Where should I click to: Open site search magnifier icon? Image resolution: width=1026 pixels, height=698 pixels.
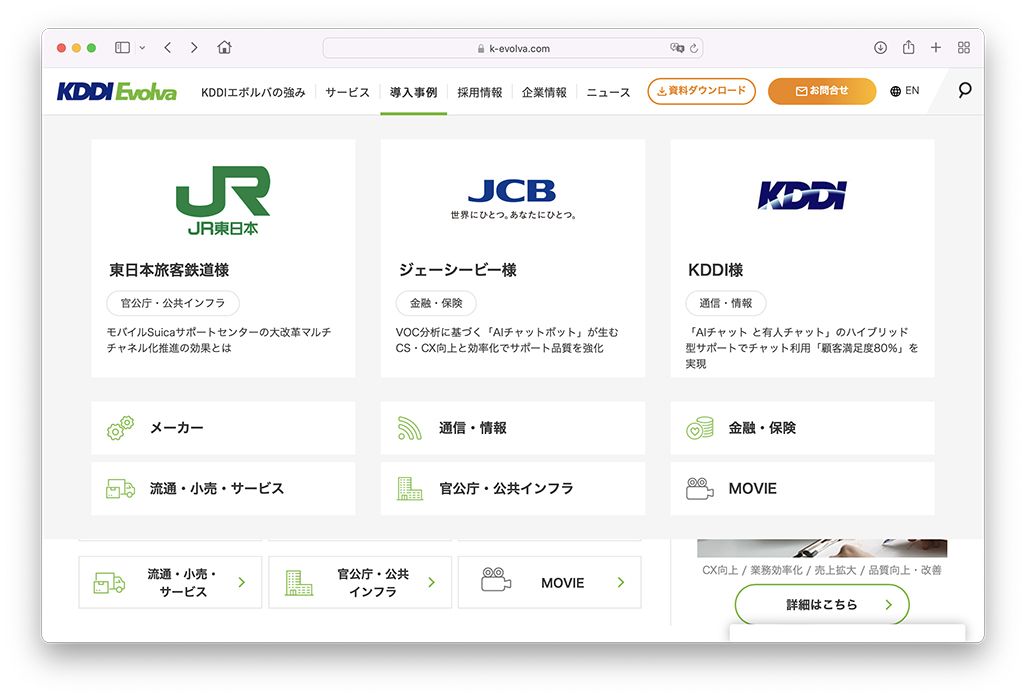point(964,90)
